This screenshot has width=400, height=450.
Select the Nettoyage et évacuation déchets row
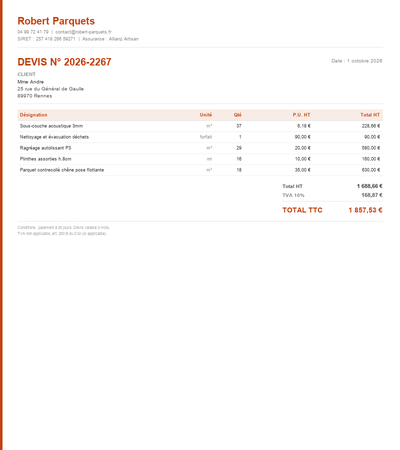click(x=200, y=137)
